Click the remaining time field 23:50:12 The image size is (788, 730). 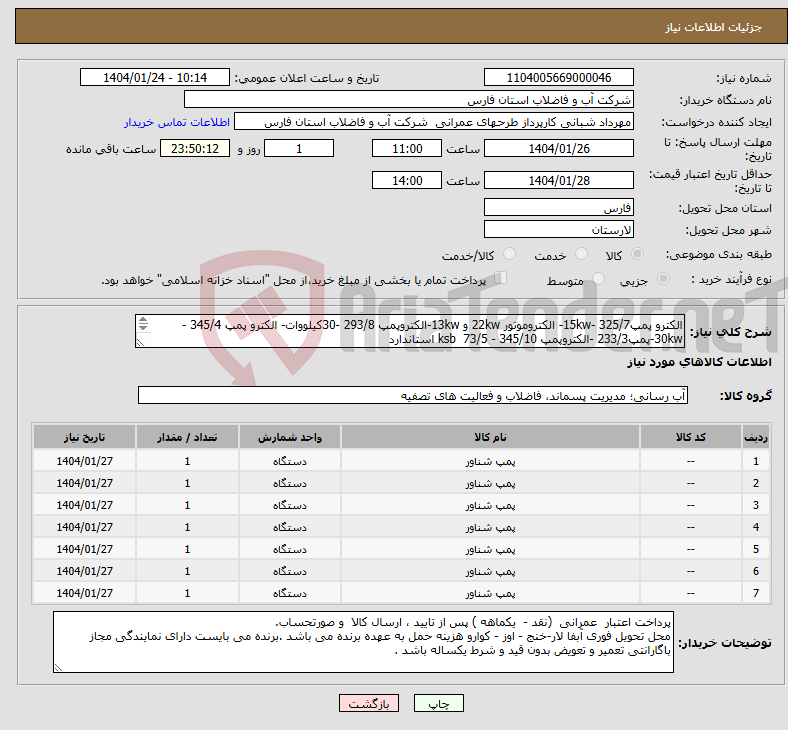click(195, 149)
